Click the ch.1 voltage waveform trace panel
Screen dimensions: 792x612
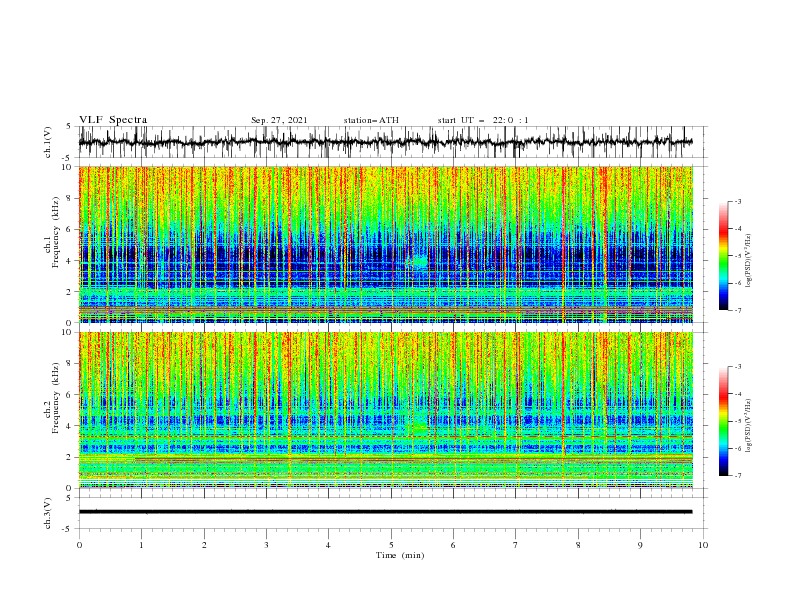(393, 142)
